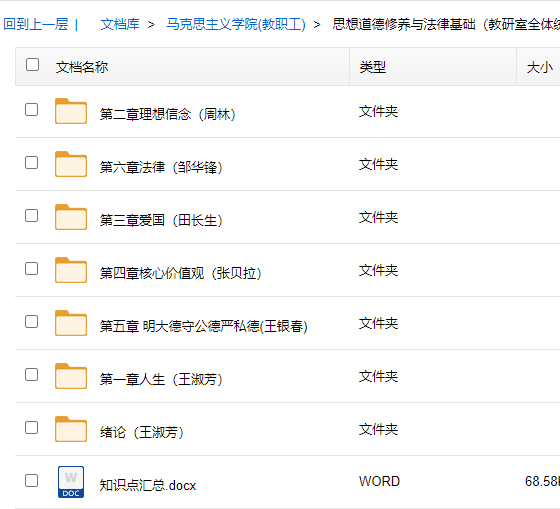Open folder icon for 第三章爱国（田长生）
The width and height of the screenshot is (560, 509).
[x=71, y=217]
